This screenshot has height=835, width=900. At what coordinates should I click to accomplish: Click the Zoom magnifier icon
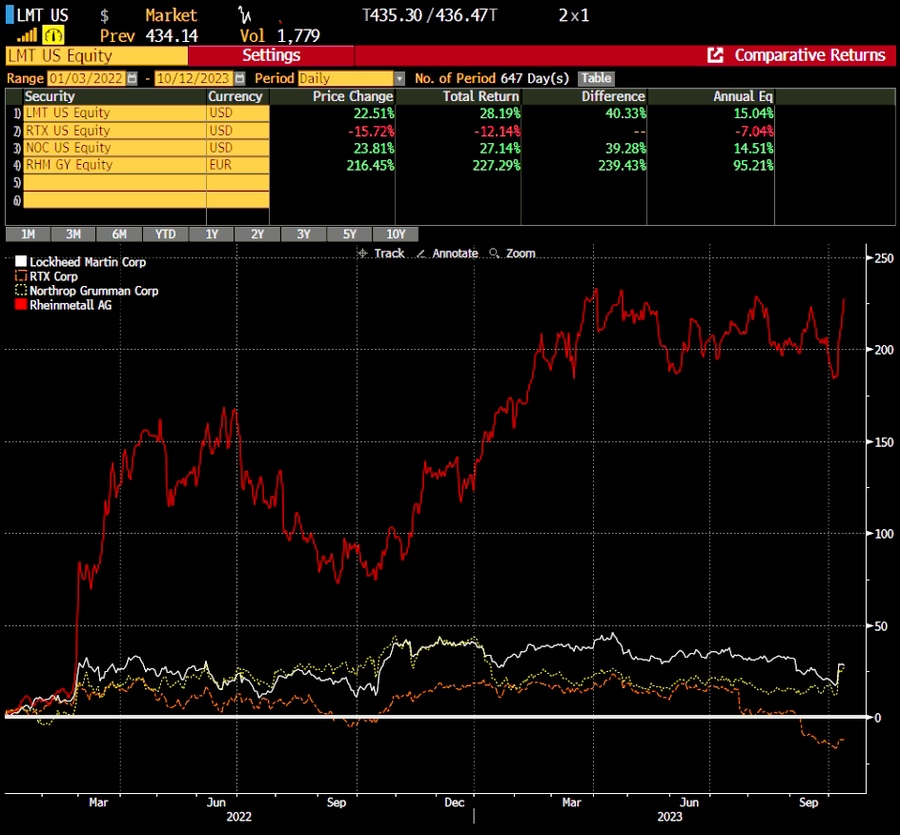494,253
